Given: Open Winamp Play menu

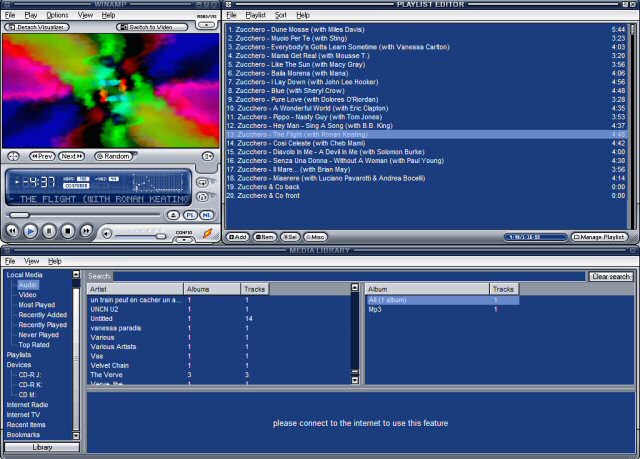Looking at the screenshot, I should tap(31, 15).
